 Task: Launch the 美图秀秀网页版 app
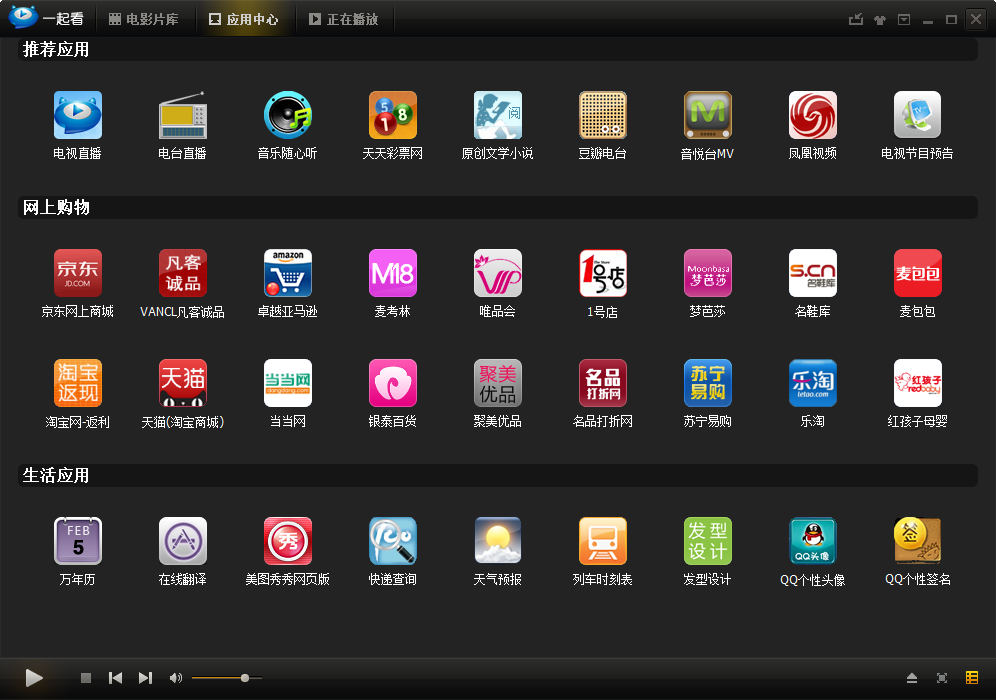tap(288, 541)
